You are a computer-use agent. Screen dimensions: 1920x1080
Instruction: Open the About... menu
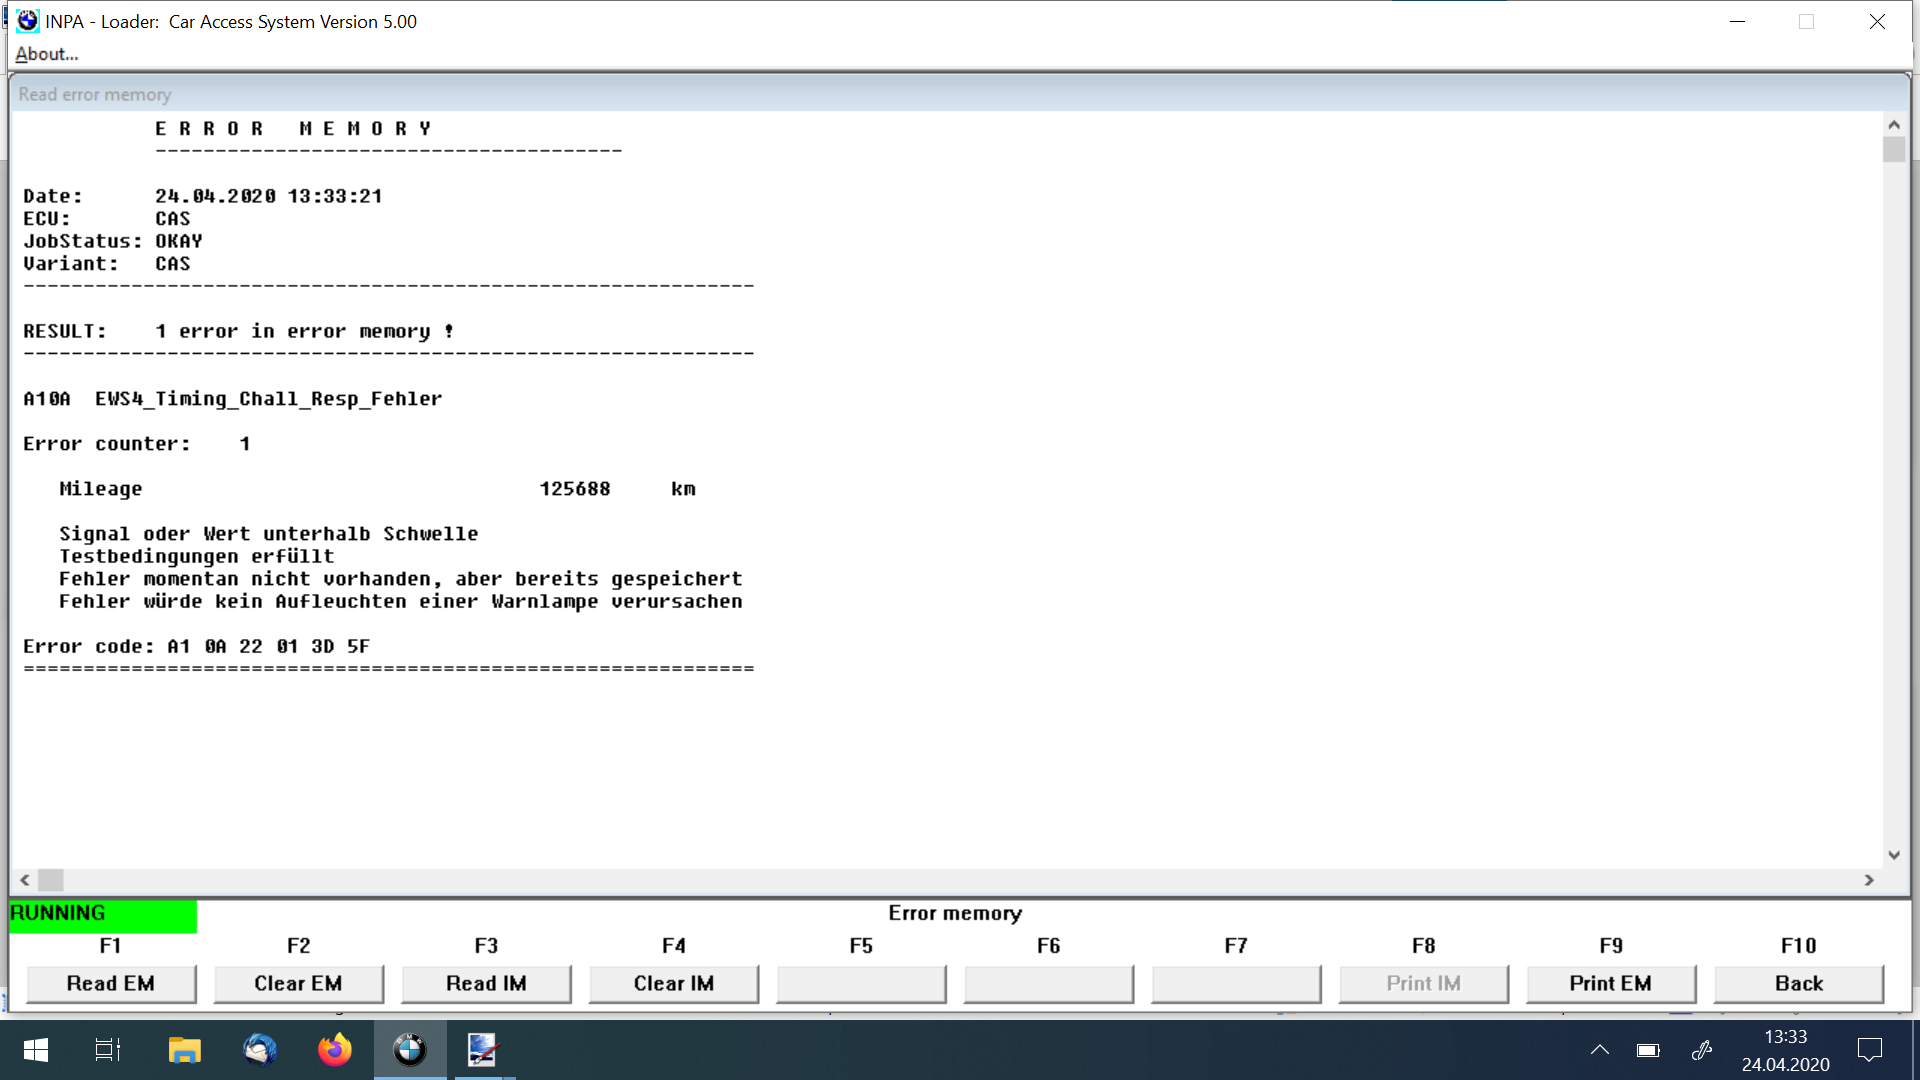pos(46,54)
